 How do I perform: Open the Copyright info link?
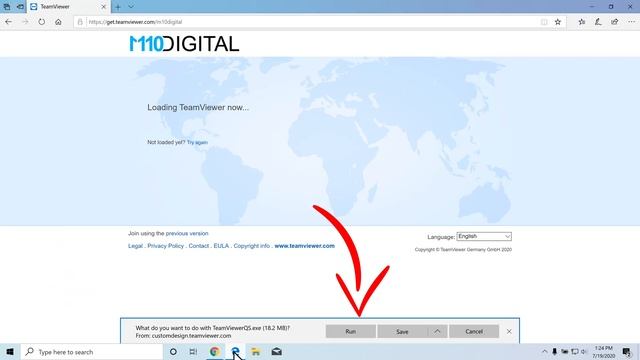coord(251,246)
